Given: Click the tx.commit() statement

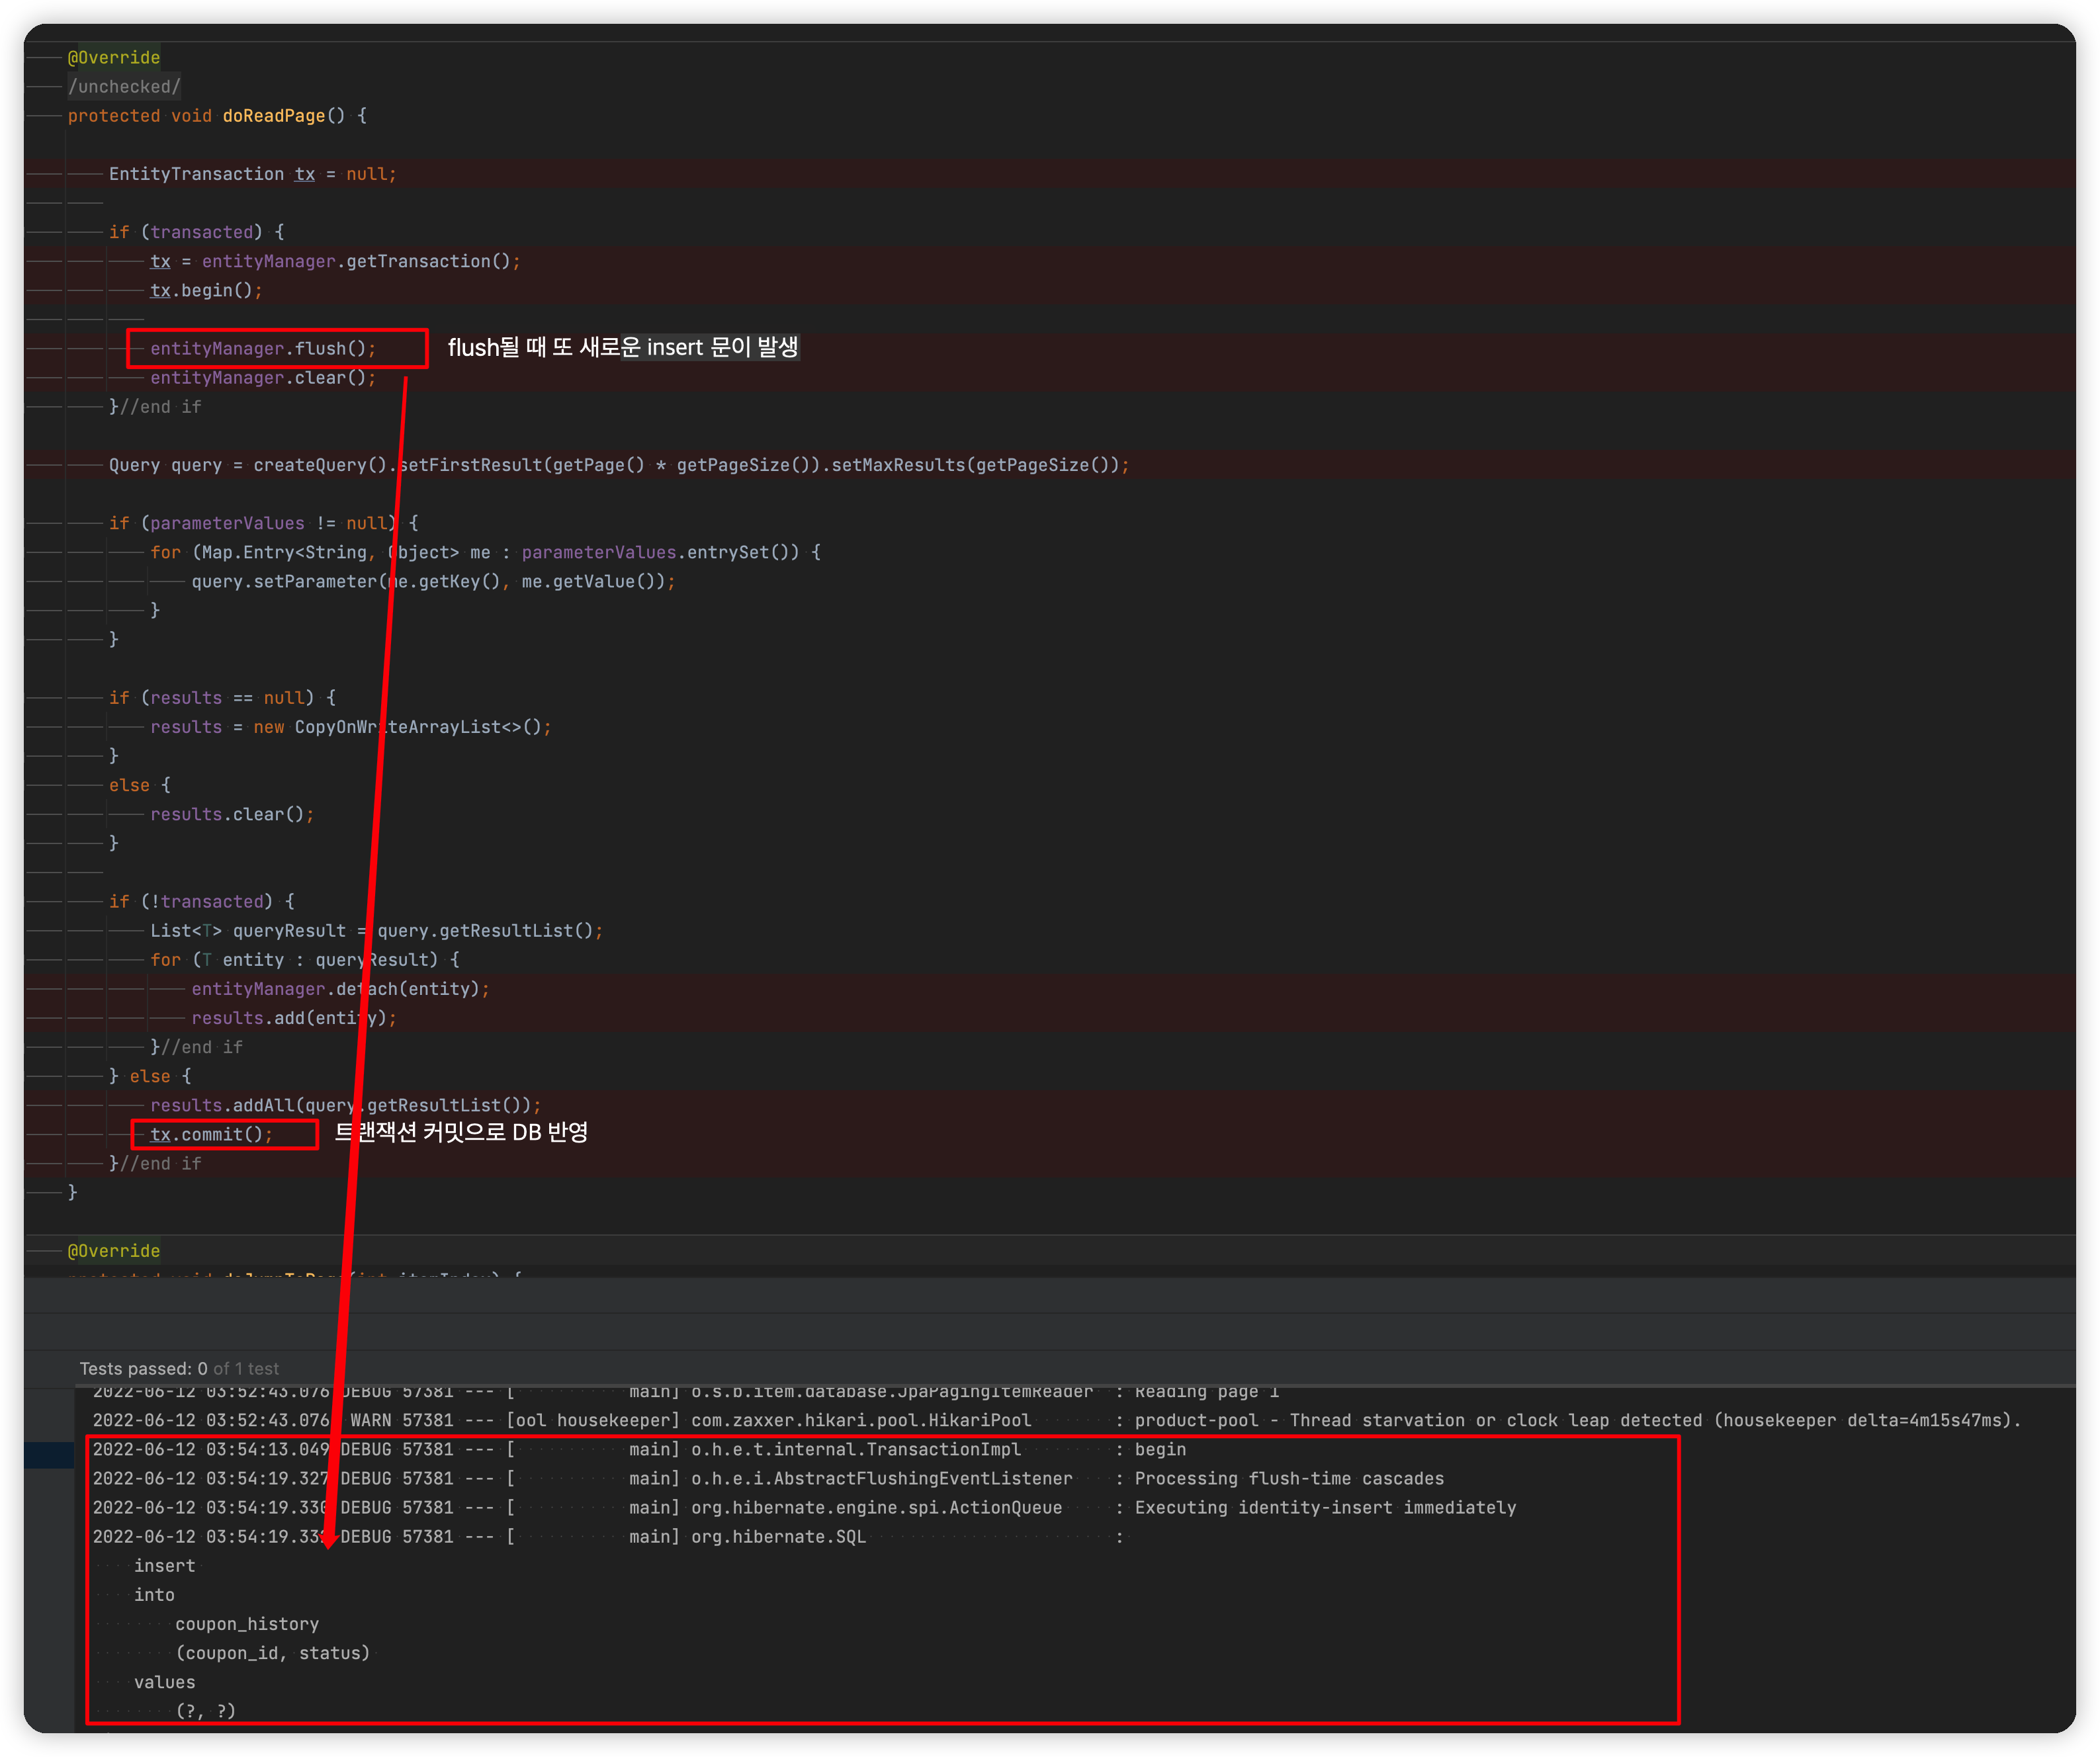Looking at the screenshot, I should pos(210,1134).
